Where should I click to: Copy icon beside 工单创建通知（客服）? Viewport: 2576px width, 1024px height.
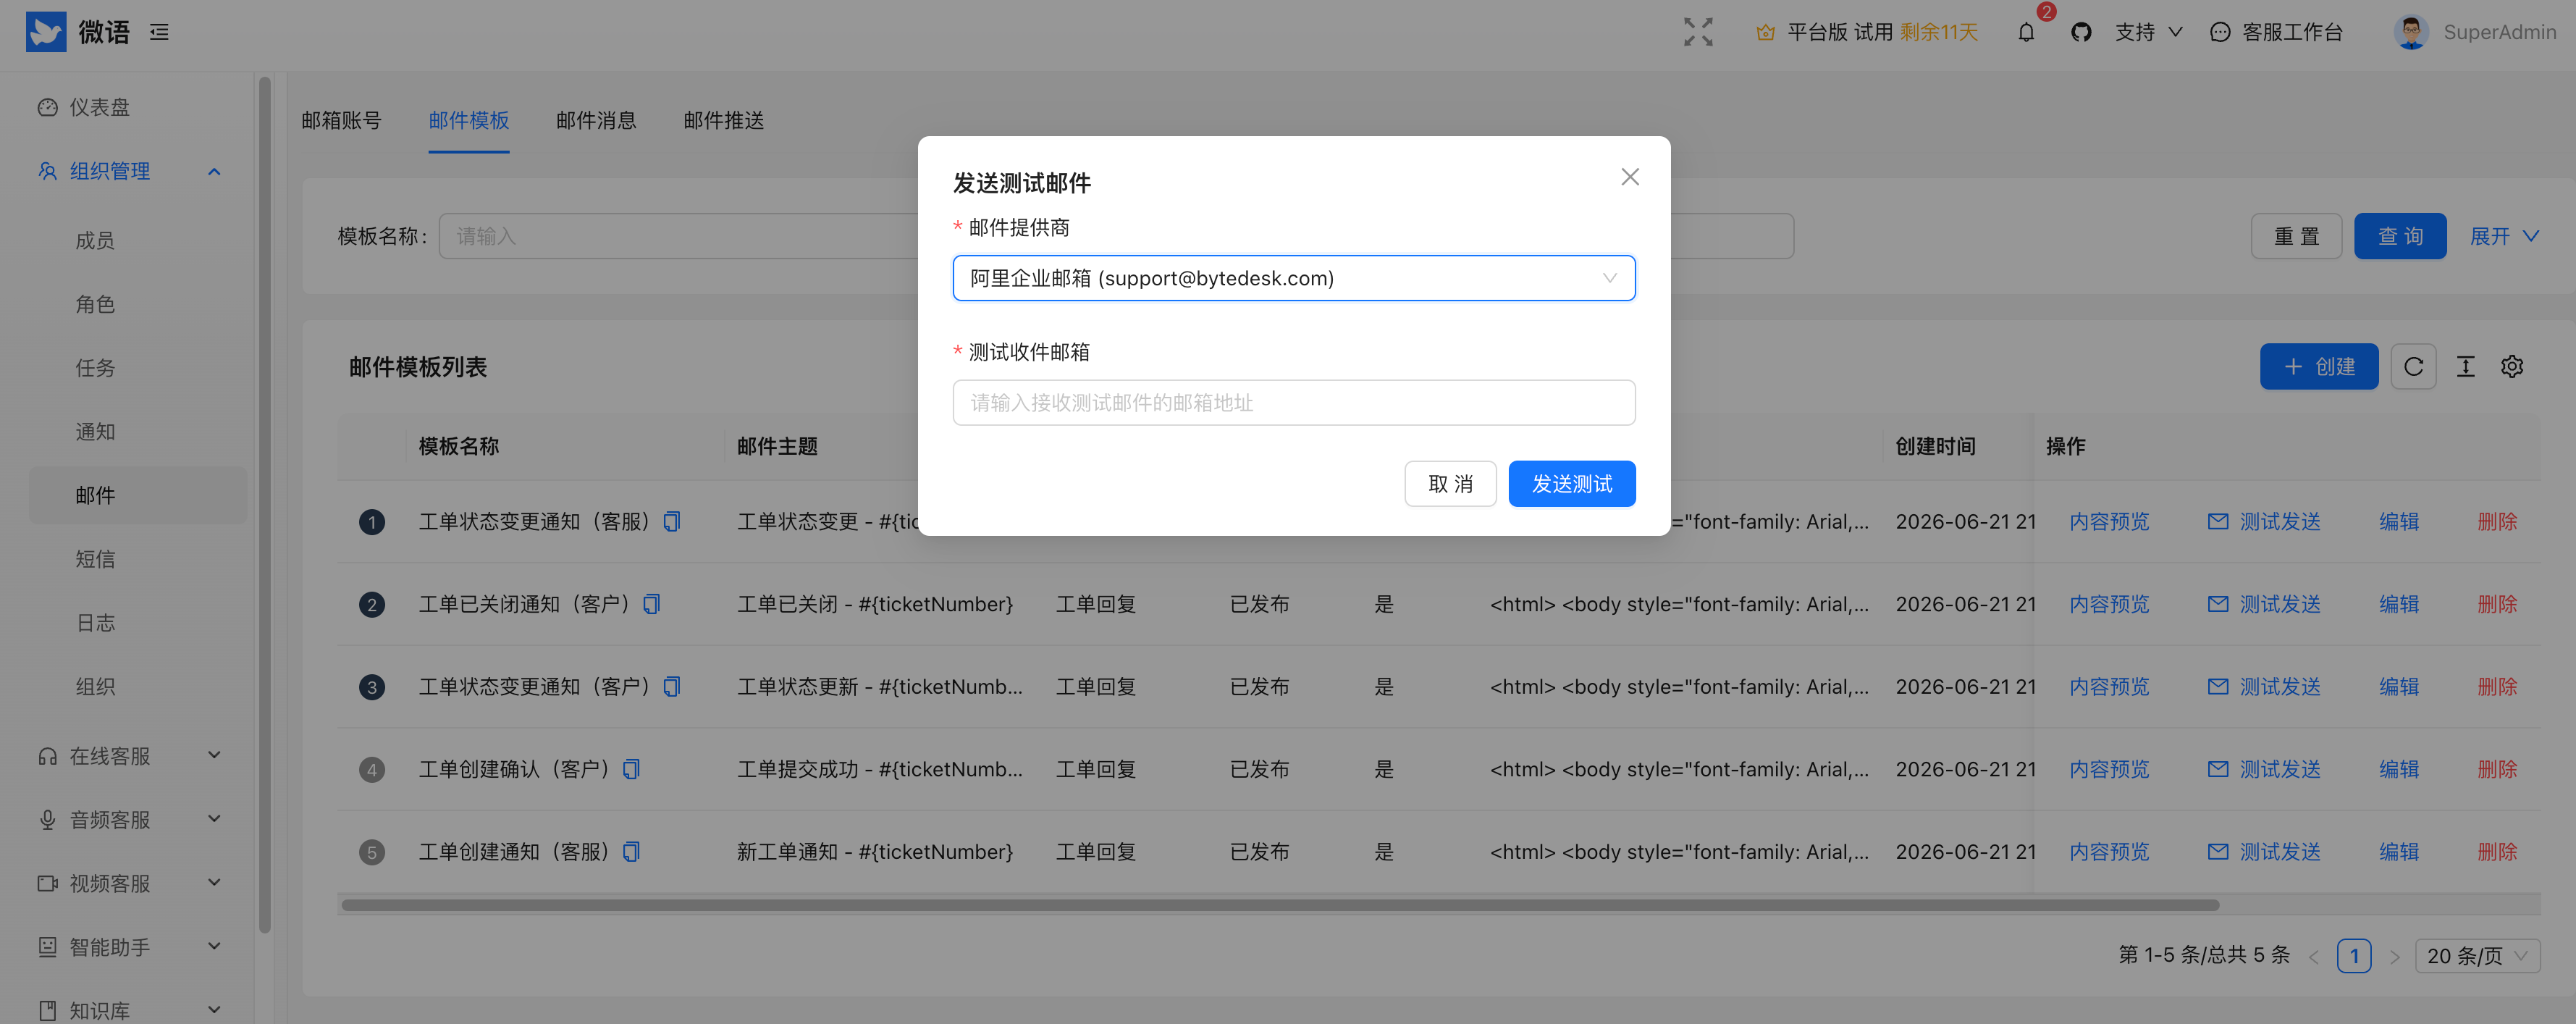pyautogui.click(x=631, y=851)
